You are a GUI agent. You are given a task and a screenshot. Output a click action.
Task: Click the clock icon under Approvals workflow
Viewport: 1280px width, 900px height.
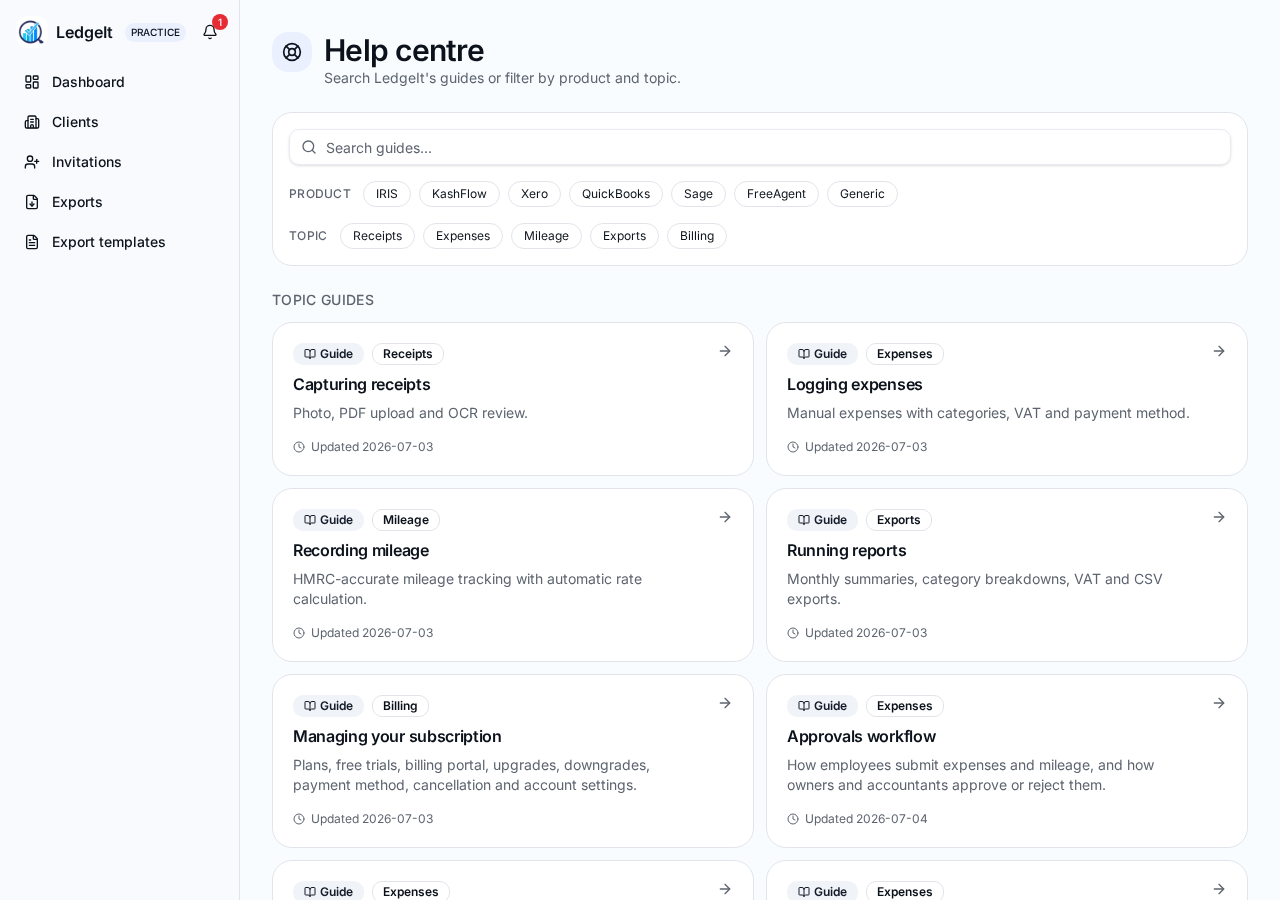point(793,819)
